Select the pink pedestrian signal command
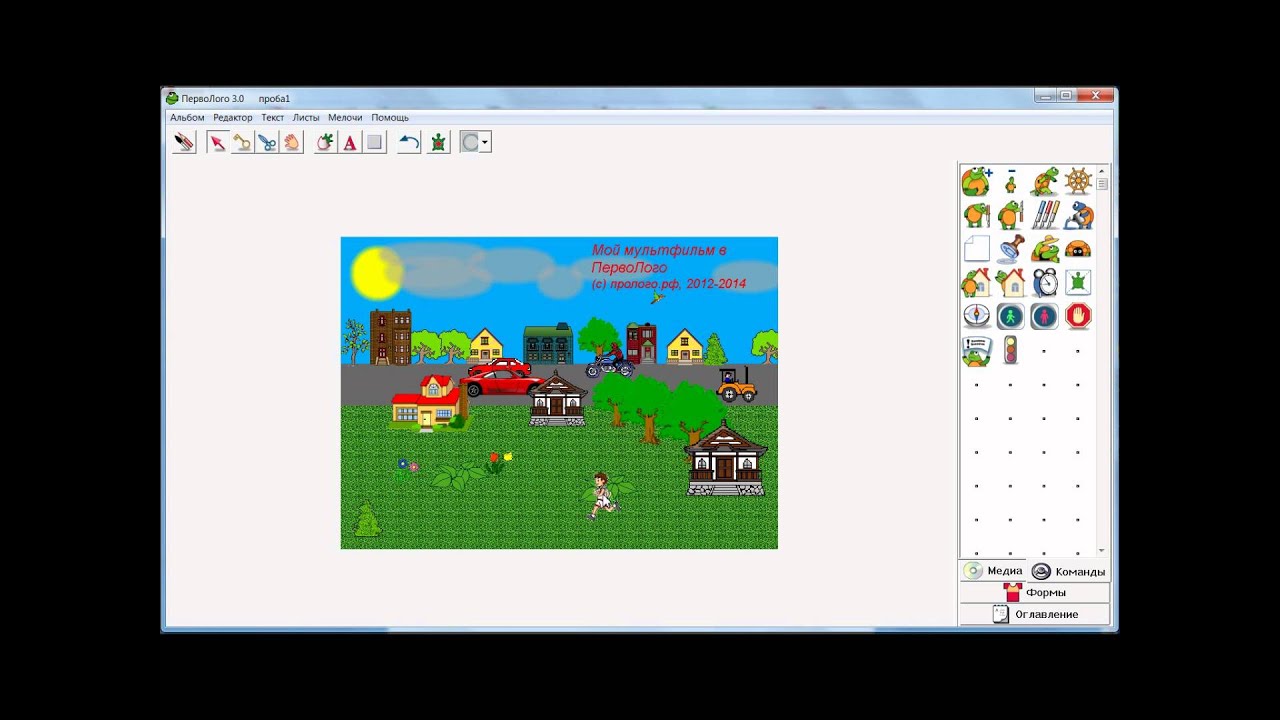 [x=1045, y=316]
